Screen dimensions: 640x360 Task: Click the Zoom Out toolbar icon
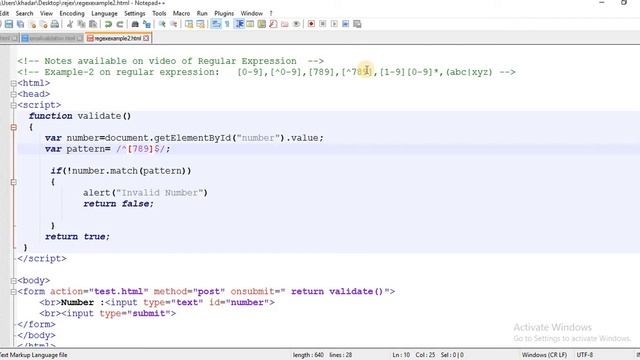pos(173,24)
